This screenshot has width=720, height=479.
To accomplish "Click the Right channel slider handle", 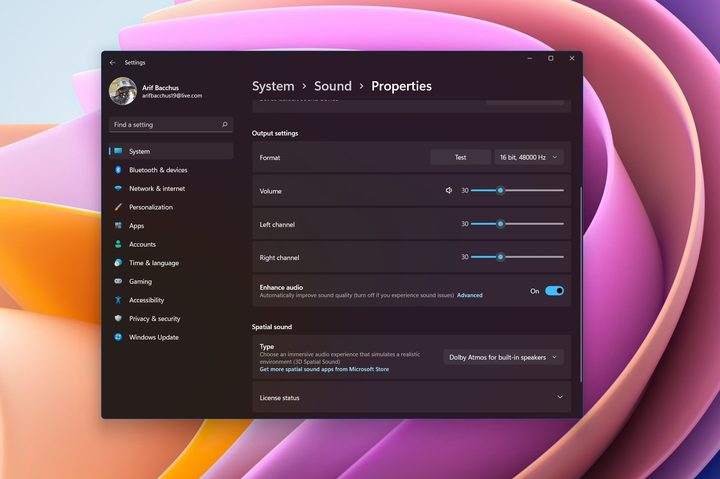I will coord(501,257).
